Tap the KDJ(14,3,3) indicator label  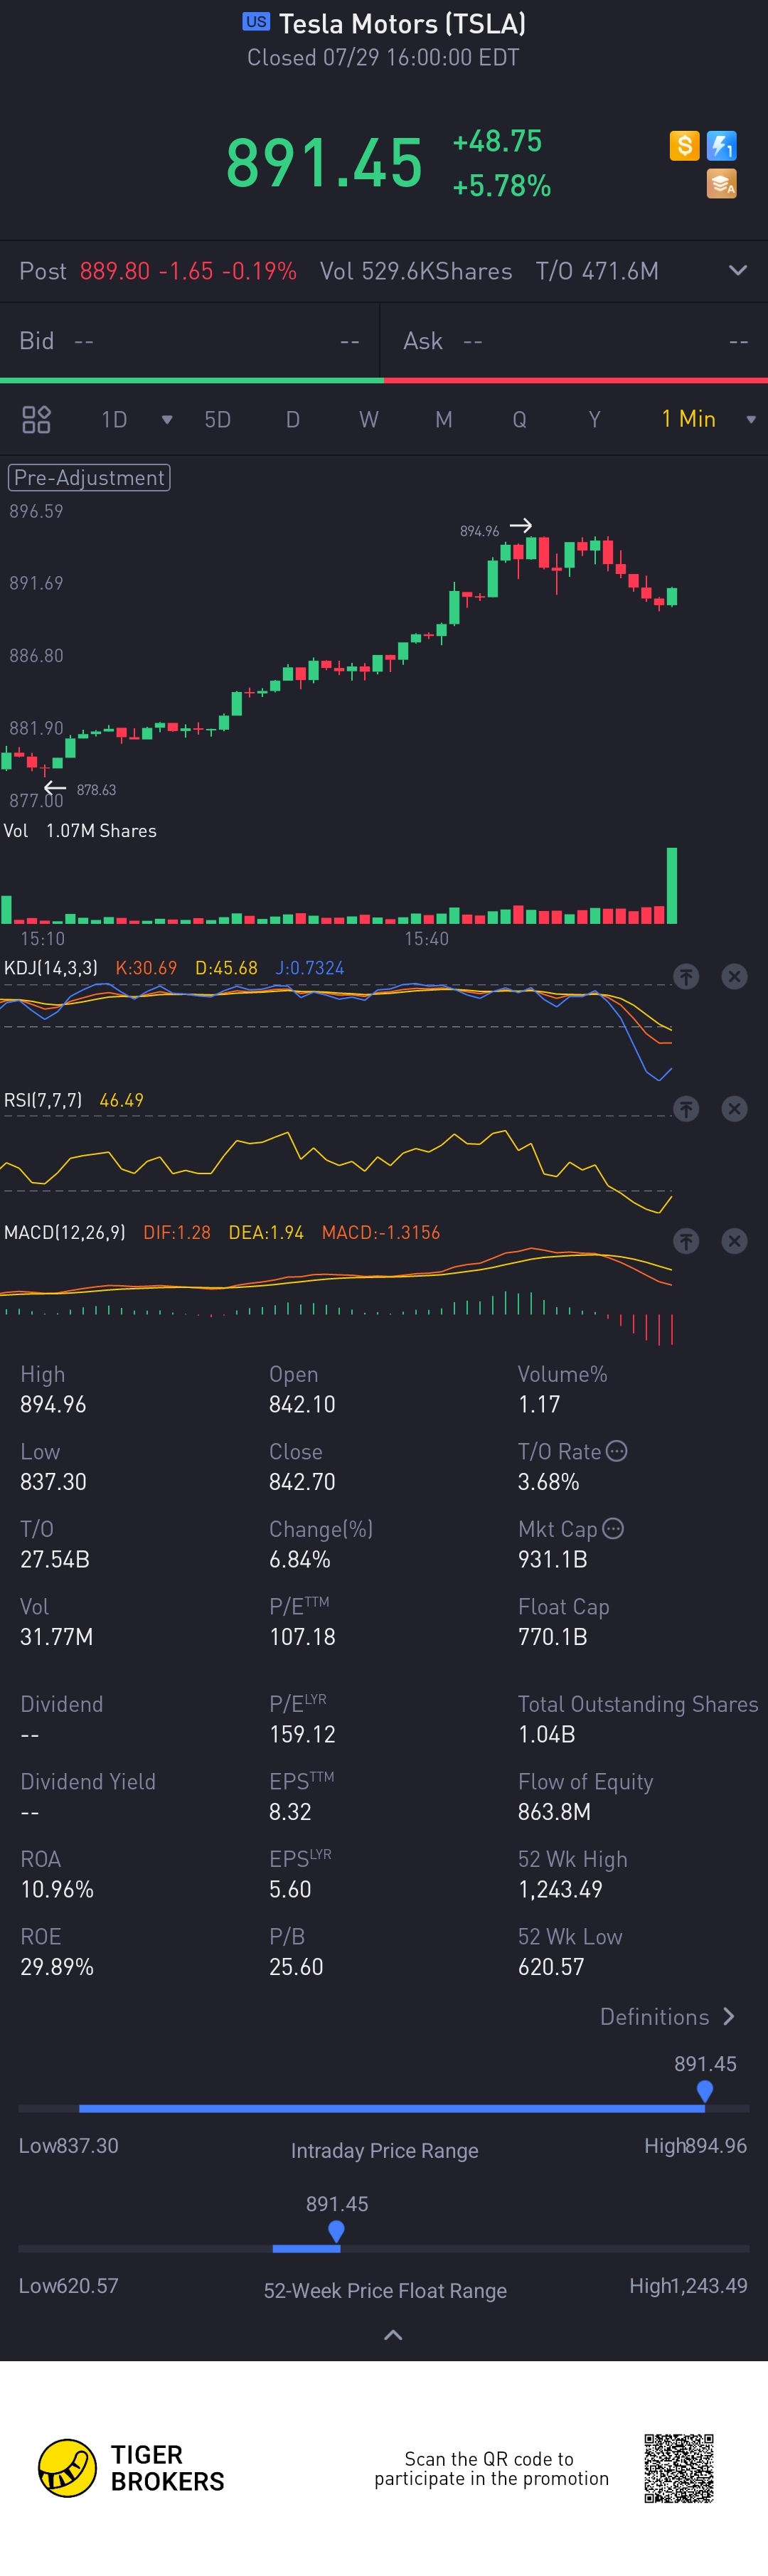(x=51, y=968)
